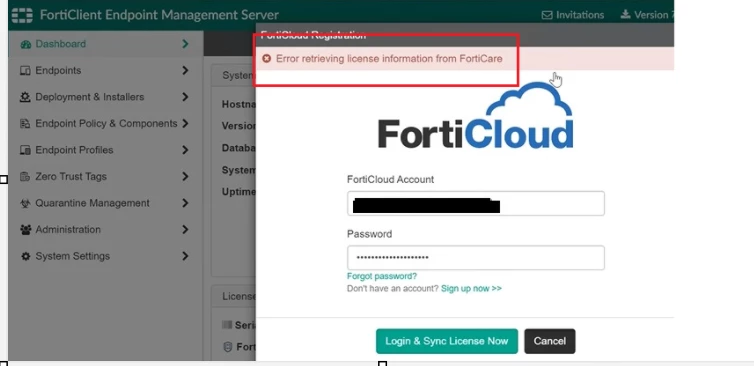This screenshot has width=754, height=366.
Task: Focus the Password input field
Action: [x=476, y=258]
